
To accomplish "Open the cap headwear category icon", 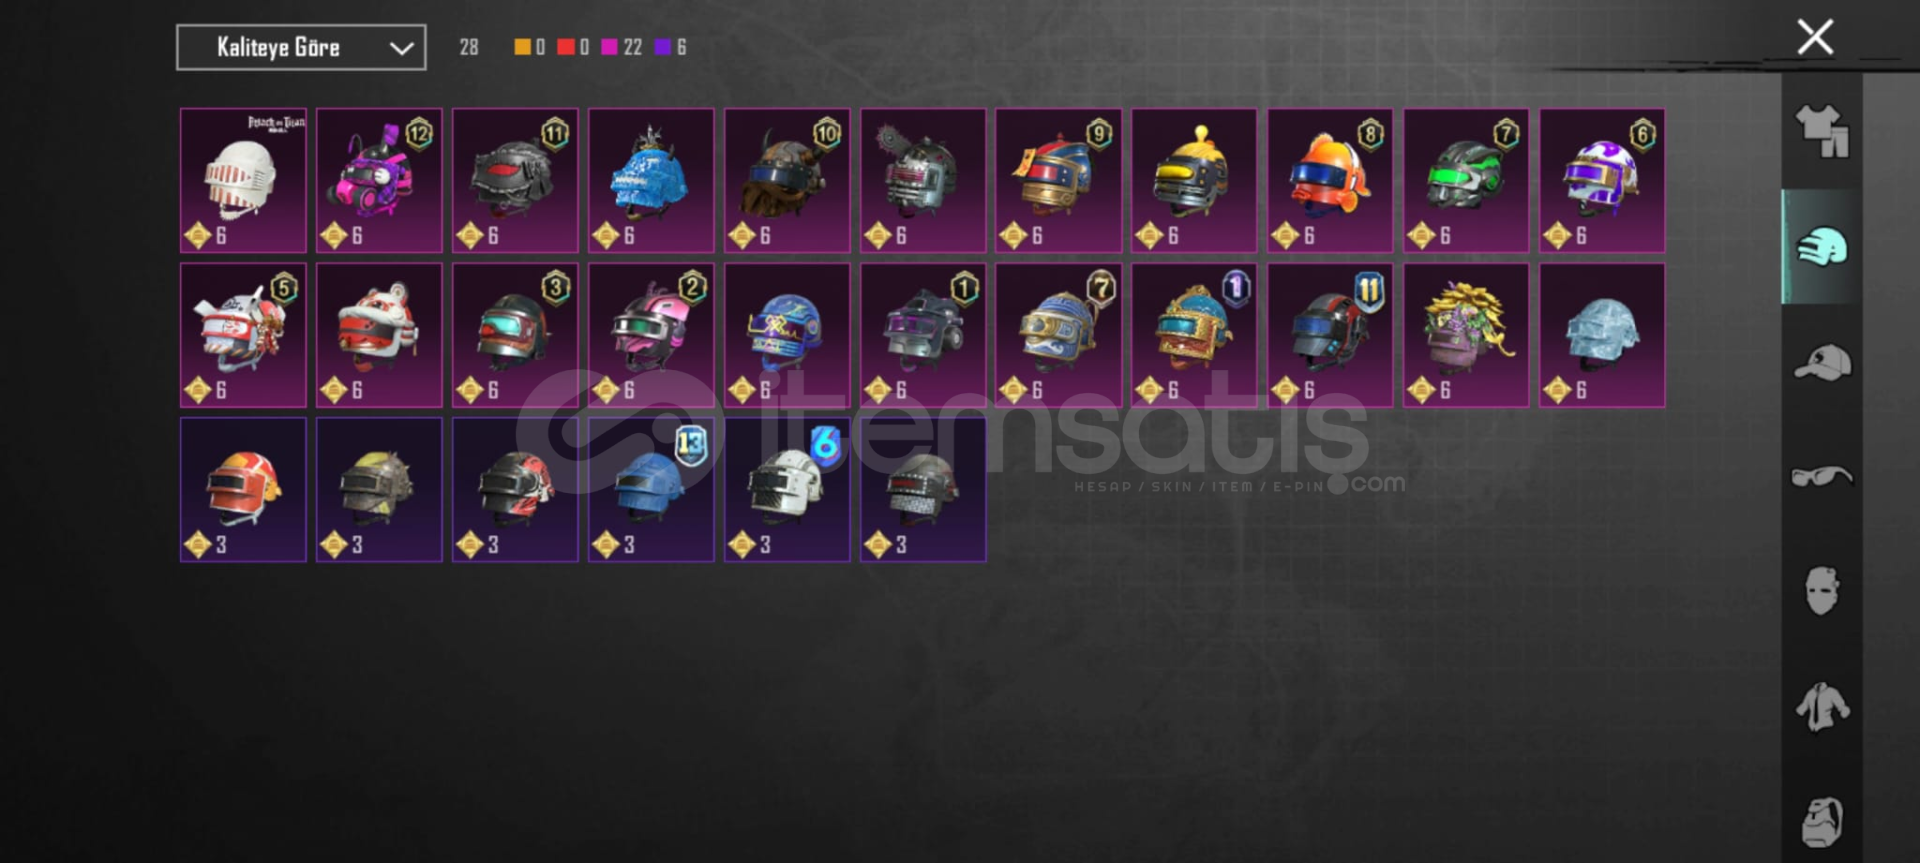I will pos(1822,362).
